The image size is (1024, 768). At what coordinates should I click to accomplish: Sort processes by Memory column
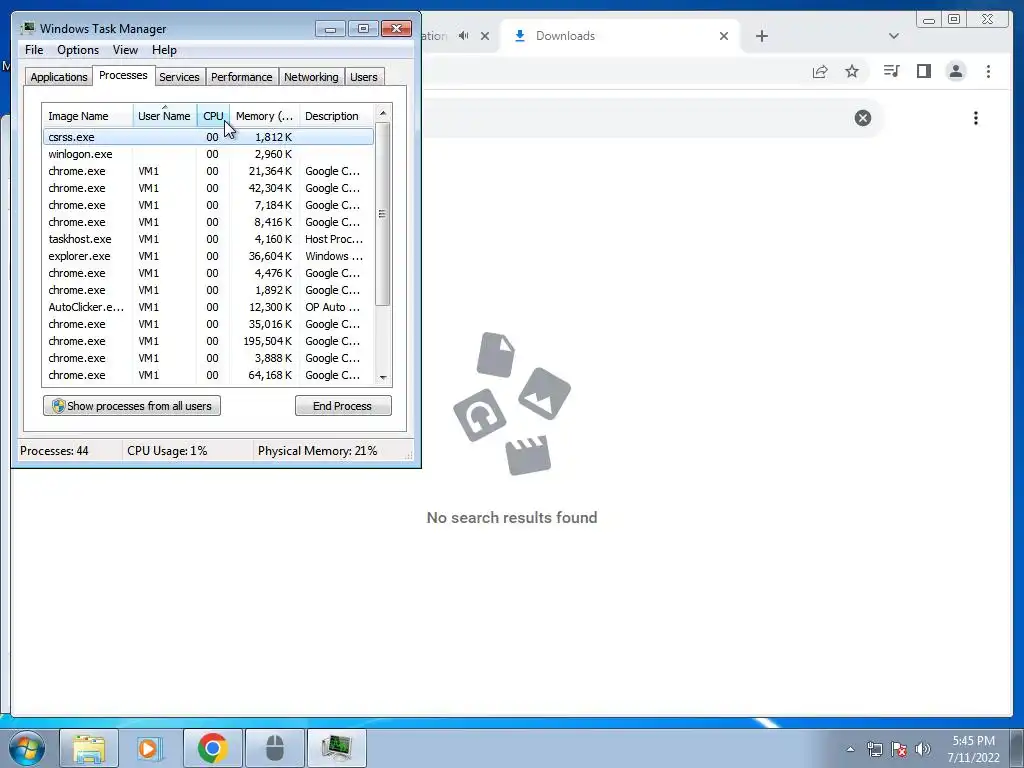(x=264, y=116)
